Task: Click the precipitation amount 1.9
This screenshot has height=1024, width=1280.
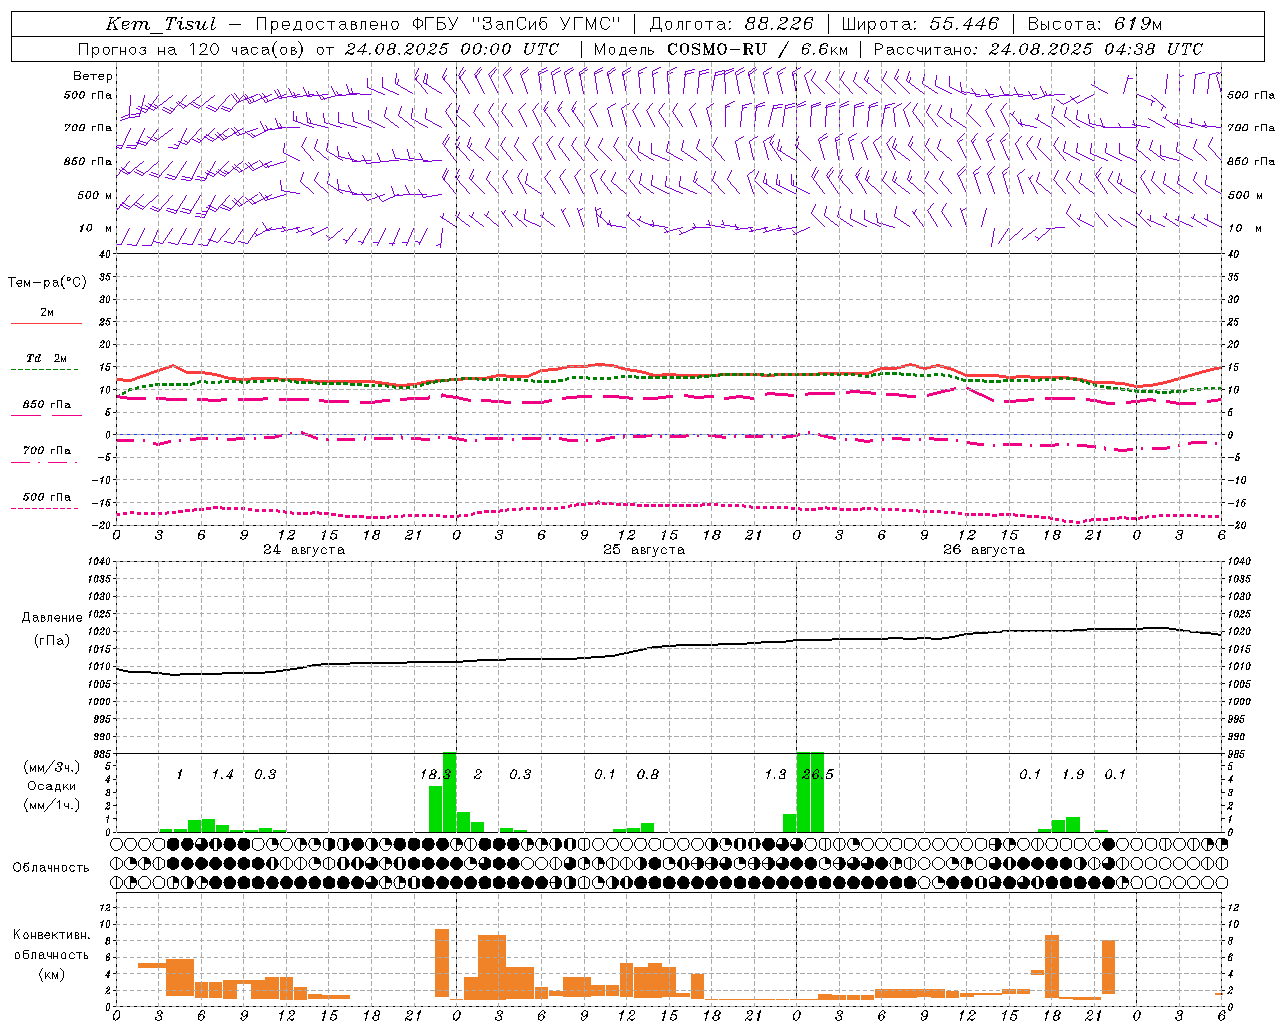Action: click(1073, 775)
